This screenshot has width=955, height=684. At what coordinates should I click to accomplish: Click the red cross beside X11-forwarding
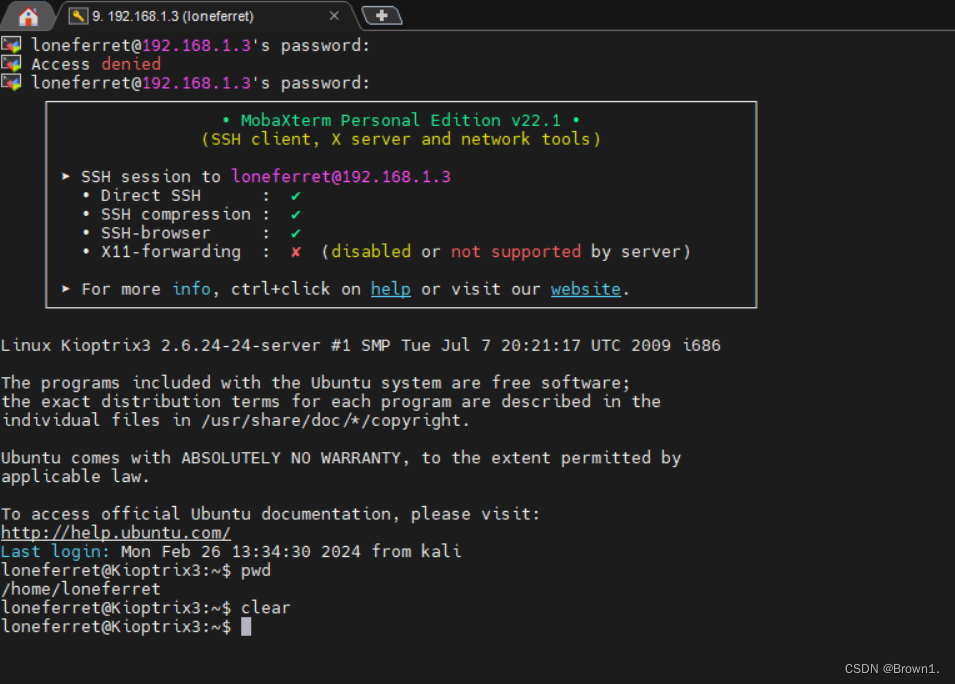tap(294, 251)
